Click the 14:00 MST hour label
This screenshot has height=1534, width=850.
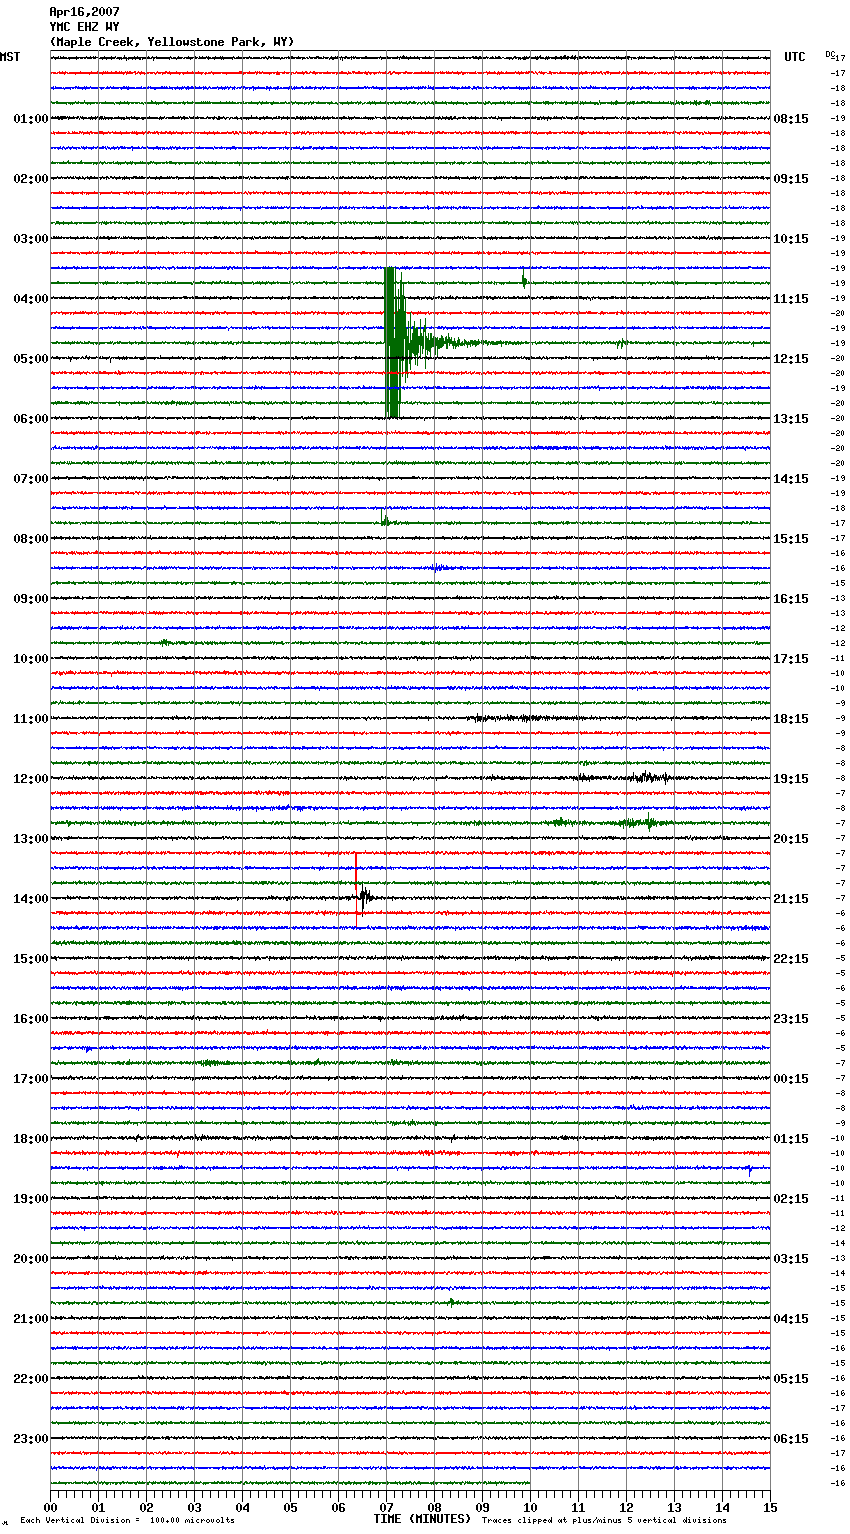point(31,899)
